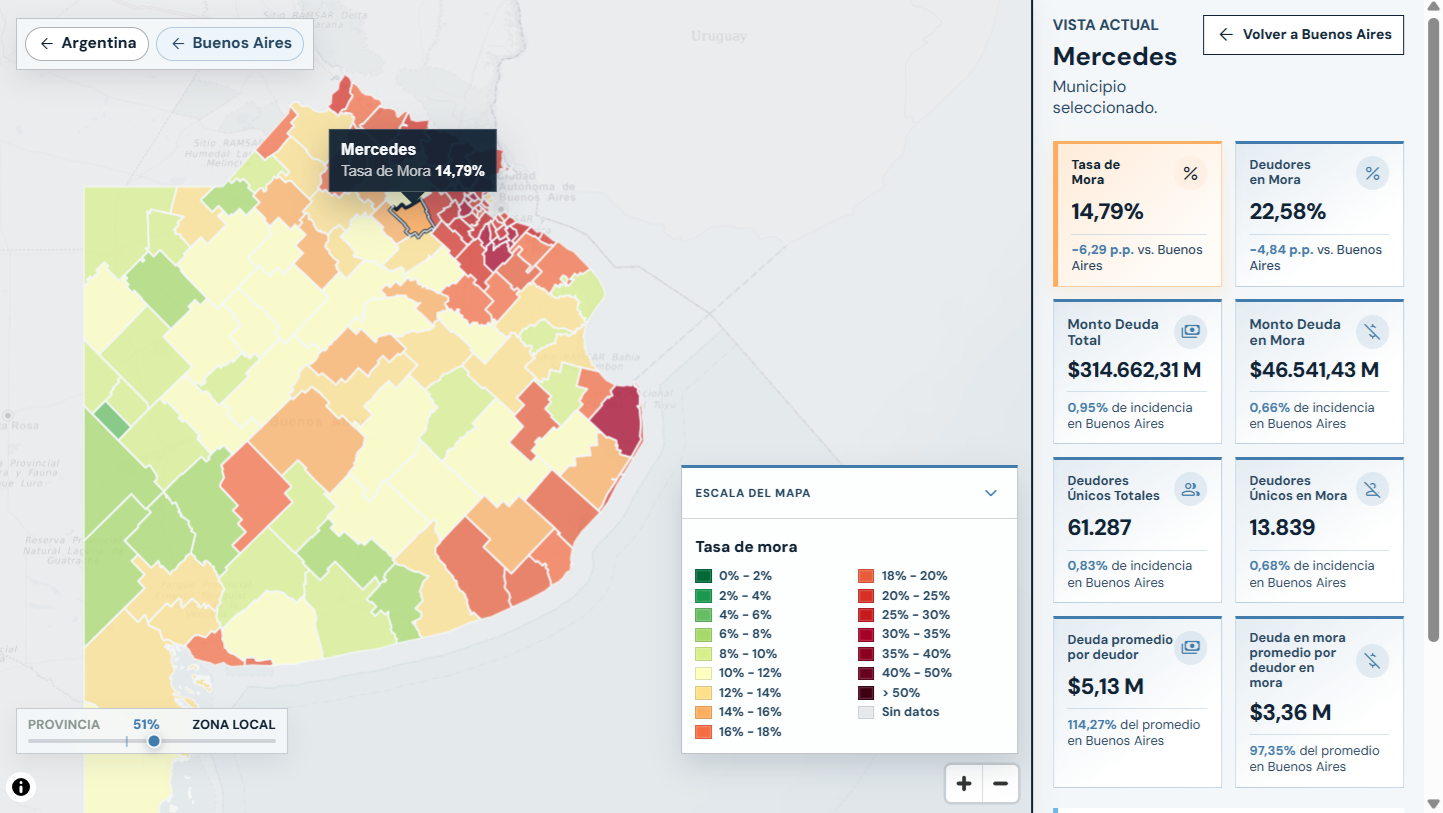This screenshot has width=1443, height=813.
Task: Click the info icon at bottom-left of map
Action: point(21,787)
